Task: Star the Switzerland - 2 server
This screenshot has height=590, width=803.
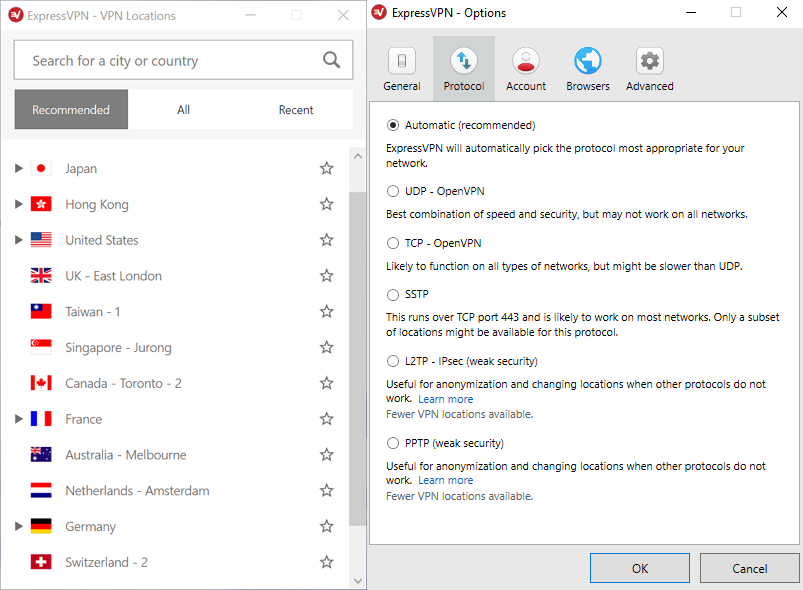Action: click(326, 562)
